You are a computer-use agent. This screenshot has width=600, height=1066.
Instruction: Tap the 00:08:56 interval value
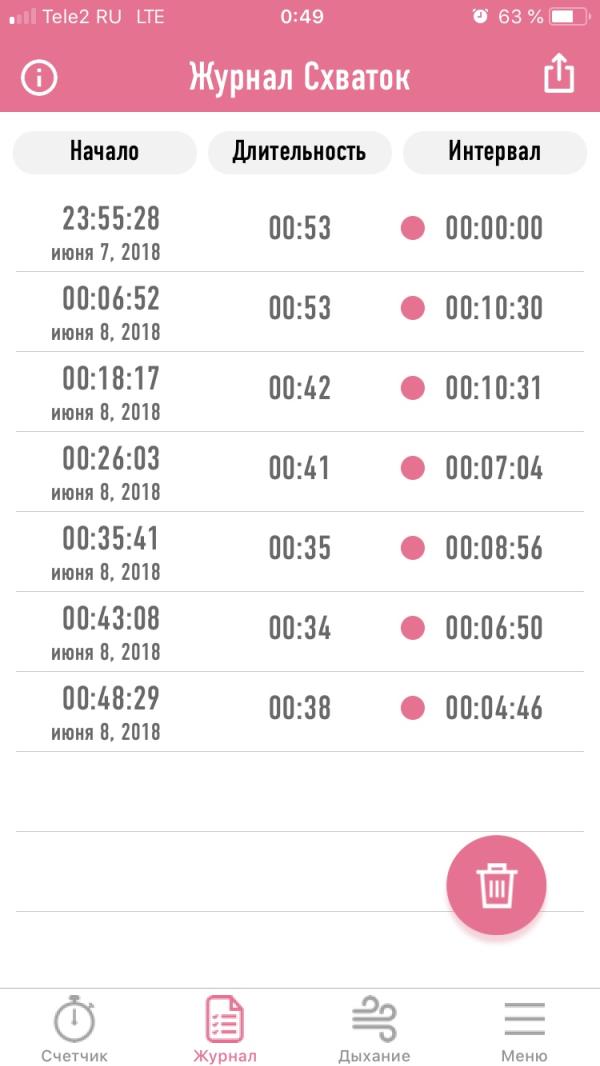click(x=494, y=549)
